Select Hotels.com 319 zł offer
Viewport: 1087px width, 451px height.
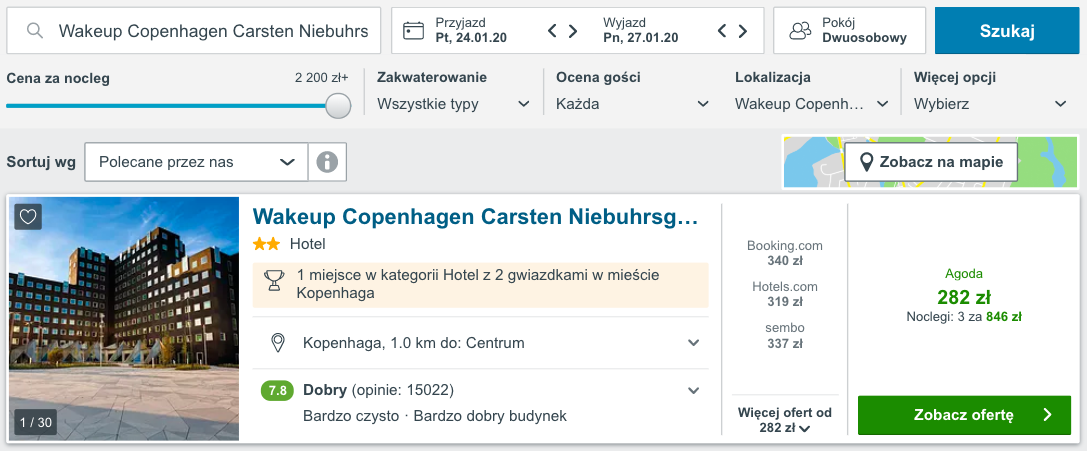point(785,294)
